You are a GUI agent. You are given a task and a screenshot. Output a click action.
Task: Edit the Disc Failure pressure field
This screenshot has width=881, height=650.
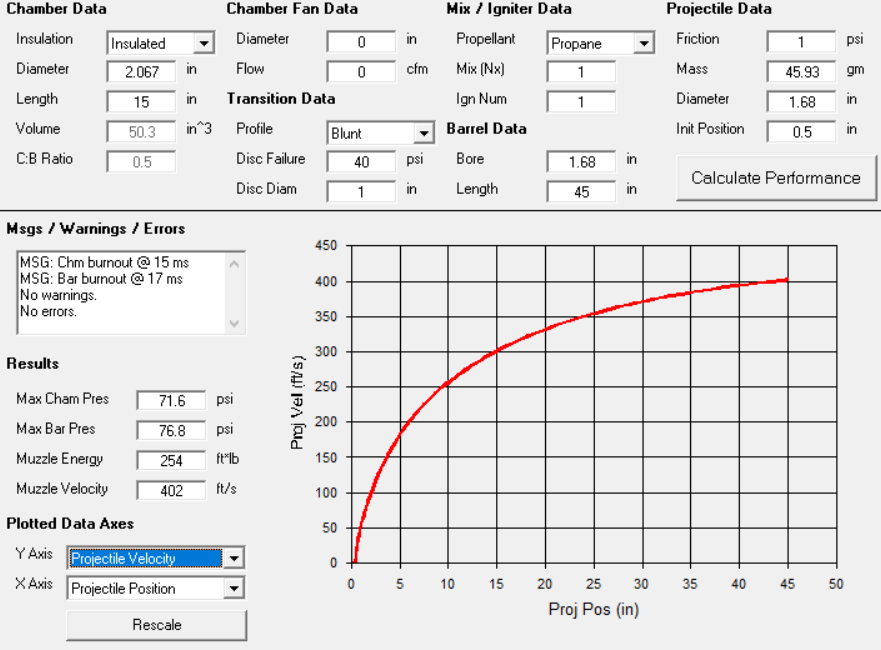pos(361,161)
